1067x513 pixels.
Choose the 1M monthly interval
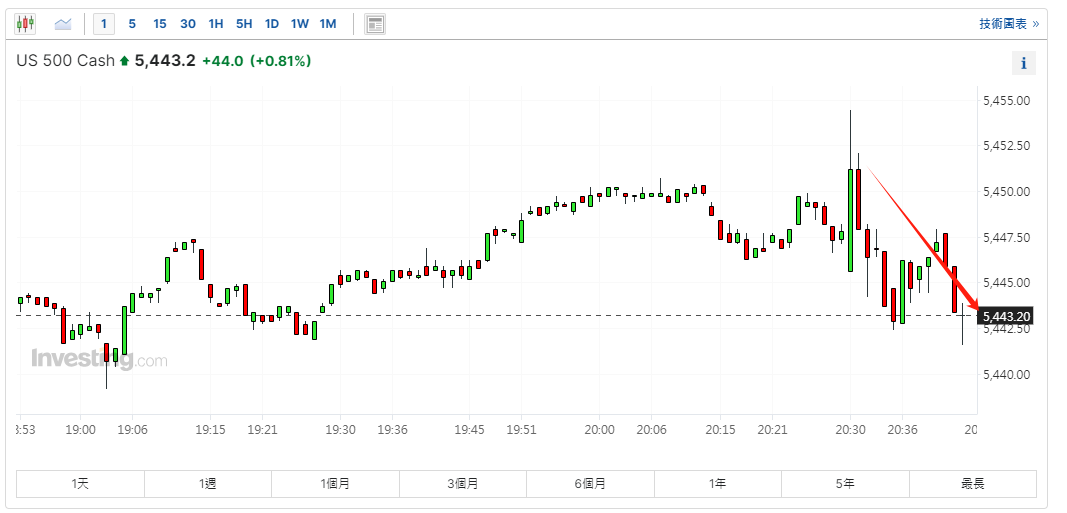coord(328,23)
